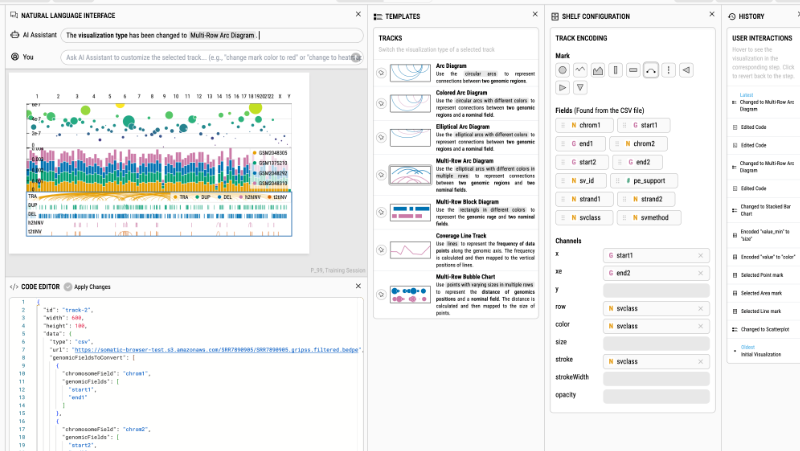This screenshot has width=800, height=451.
Task: Click the empty size channel slot
Action: 656,343
